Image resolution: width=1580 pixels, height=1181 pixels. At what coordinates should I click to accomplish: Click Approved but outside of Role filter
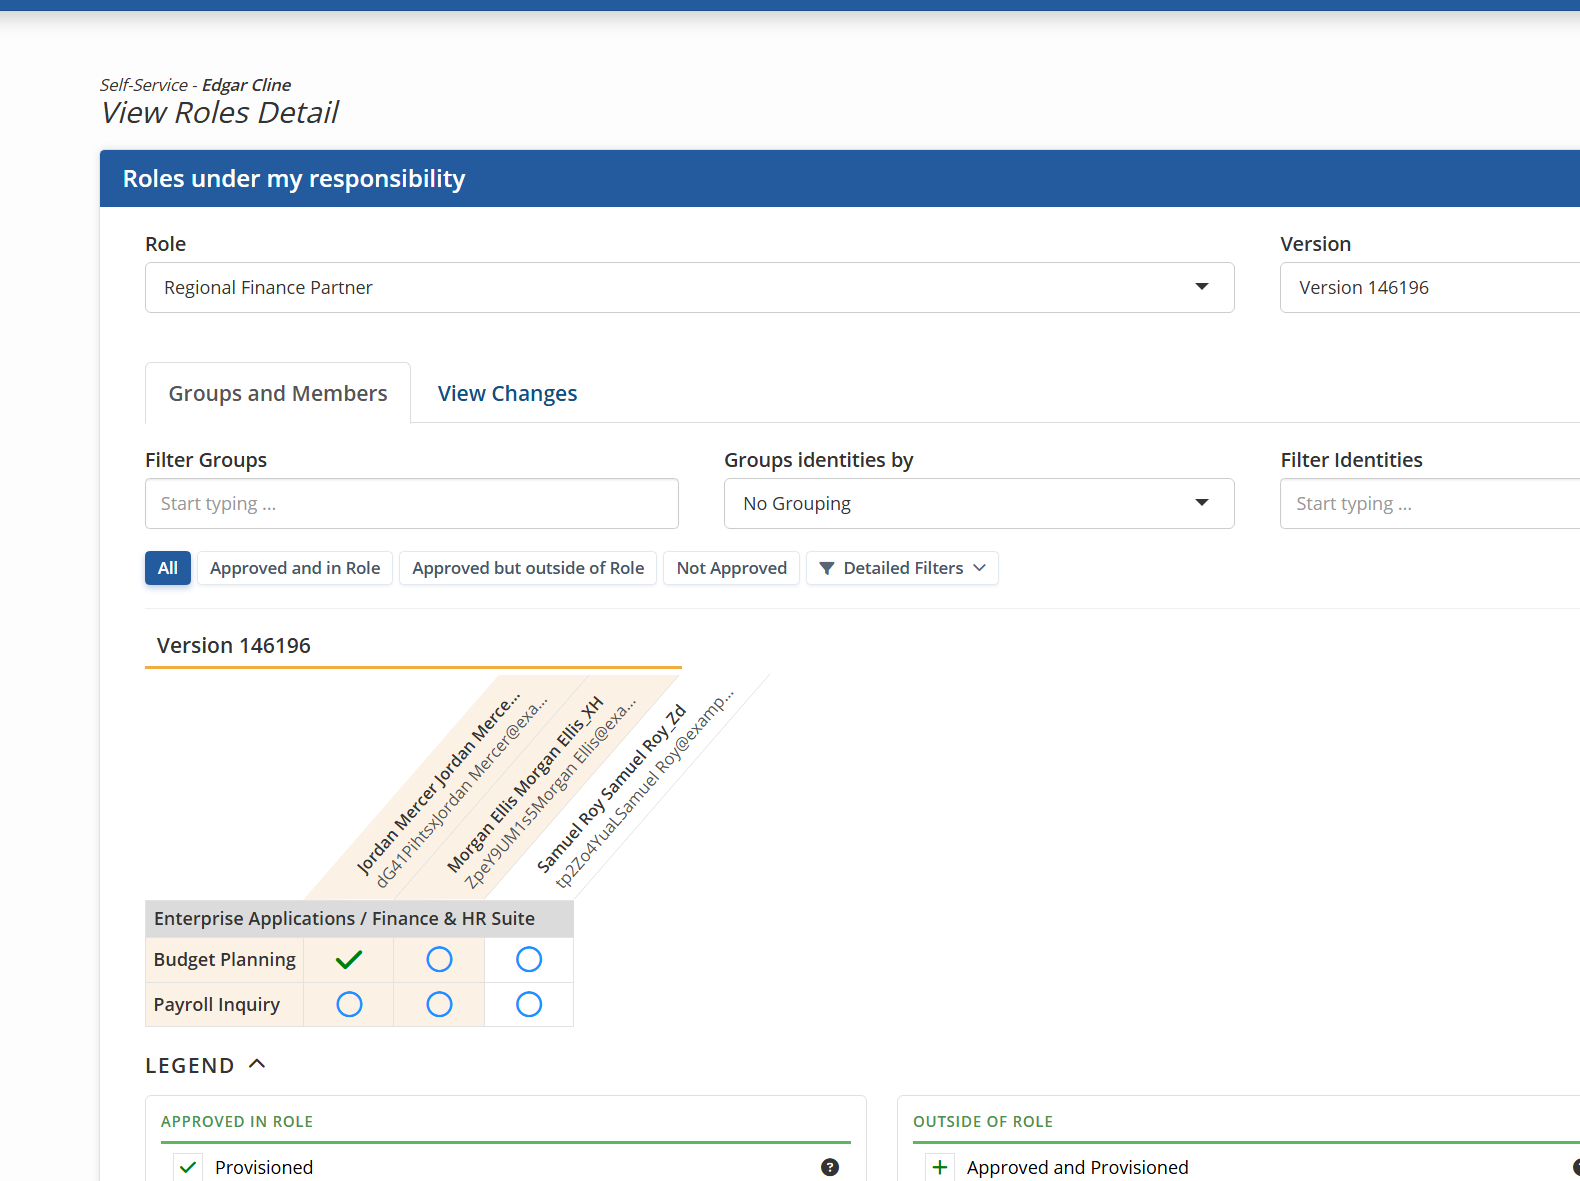coord(528,568)
